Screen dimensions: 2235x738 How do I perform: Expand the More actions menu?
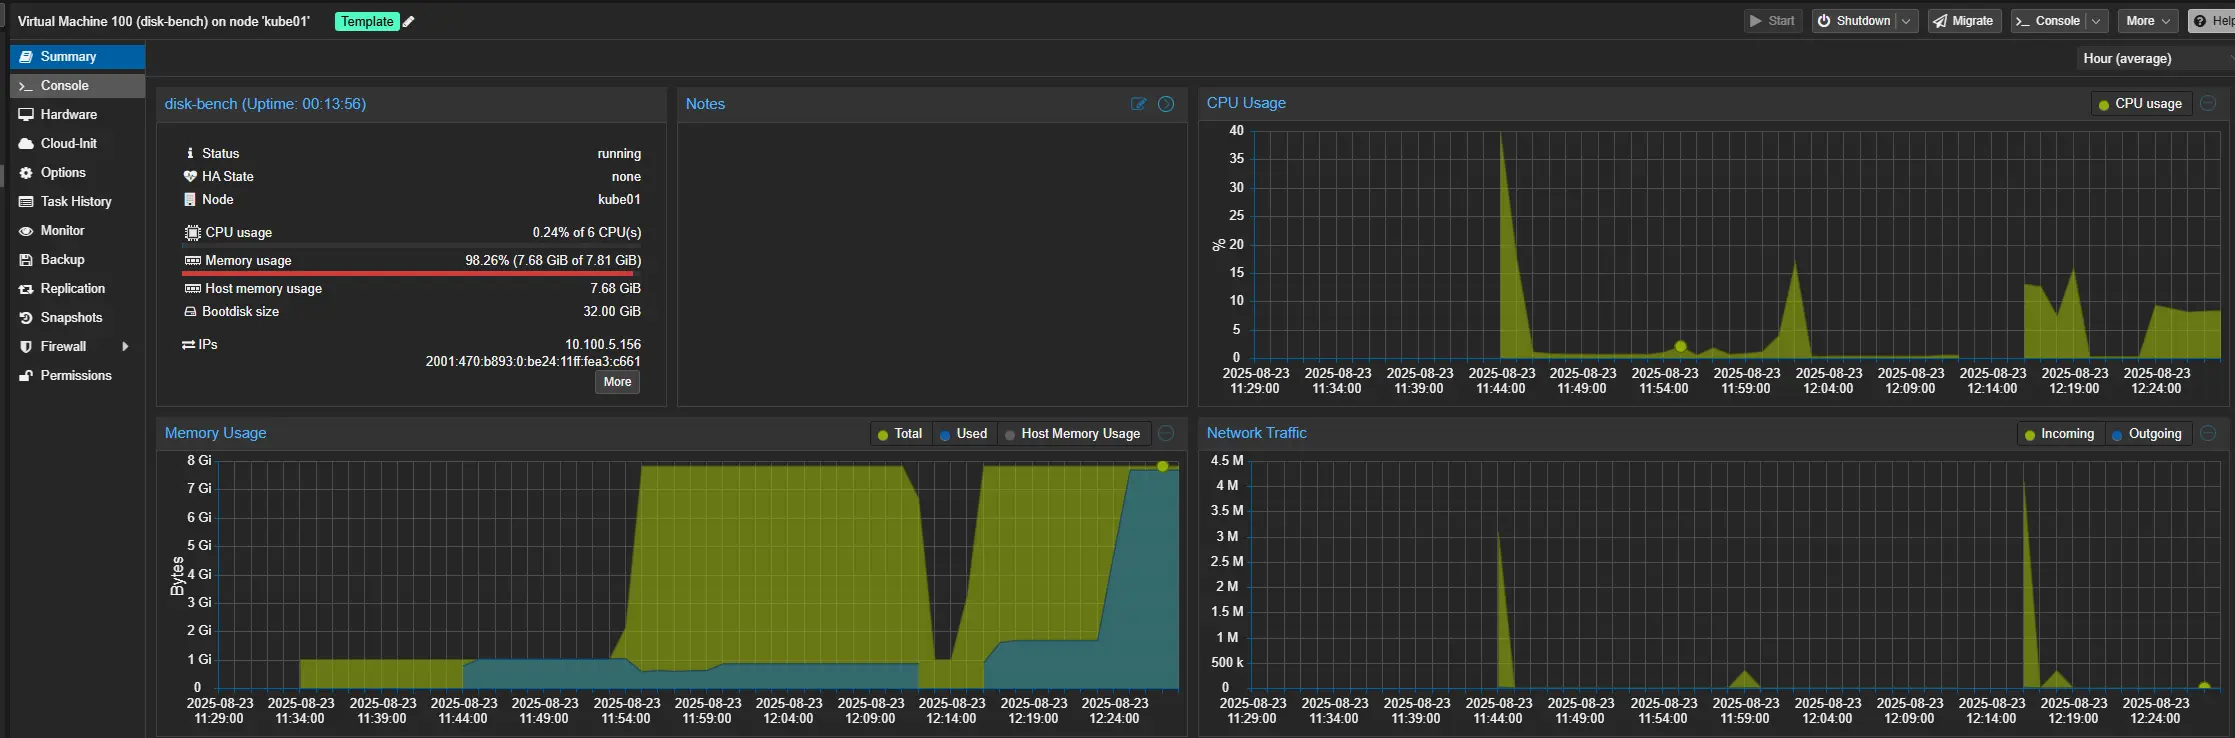[x=2149, y=21]
